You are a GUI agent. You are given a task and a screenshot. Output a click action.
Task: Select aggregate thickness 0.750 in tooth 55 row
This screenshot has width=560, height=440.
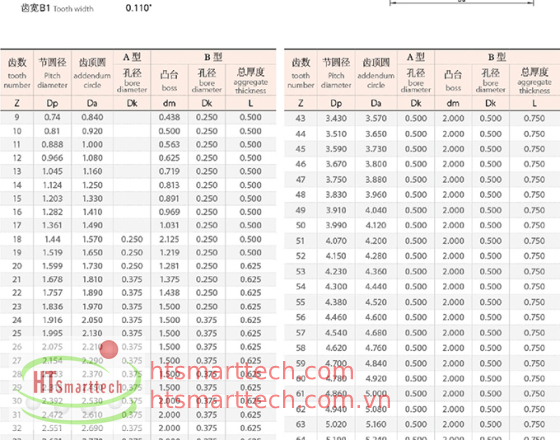[x=534, y=302]
